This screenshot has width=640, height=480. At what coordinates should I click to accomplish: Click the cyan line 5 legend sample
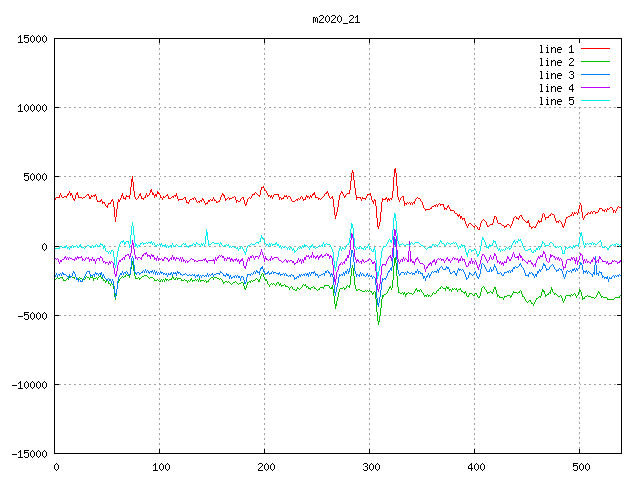pos(595,101)
